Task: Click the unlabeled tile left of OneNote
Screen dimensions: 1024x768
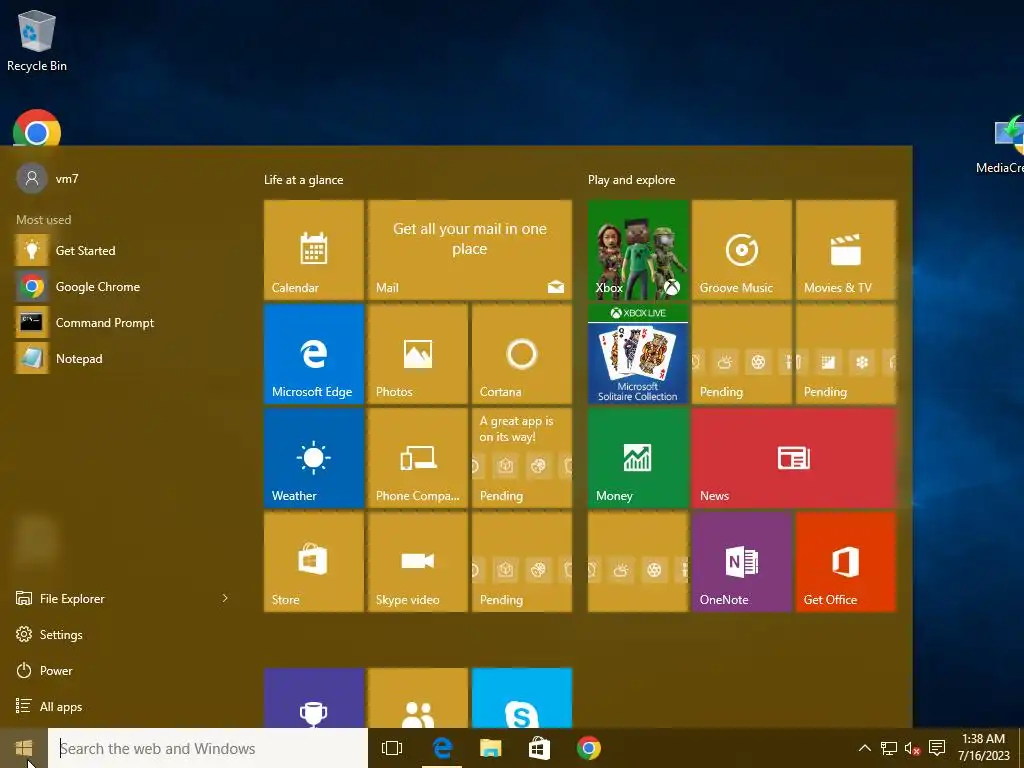Action: point(637,561)
